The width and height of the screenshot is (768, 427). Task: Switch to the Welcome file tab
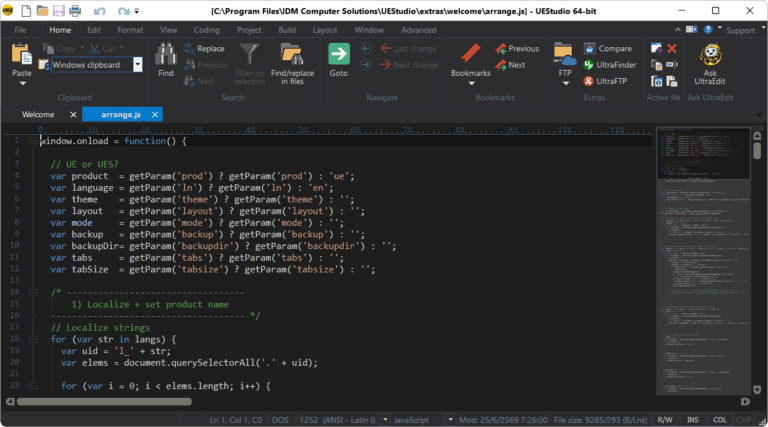click(38, 115)
